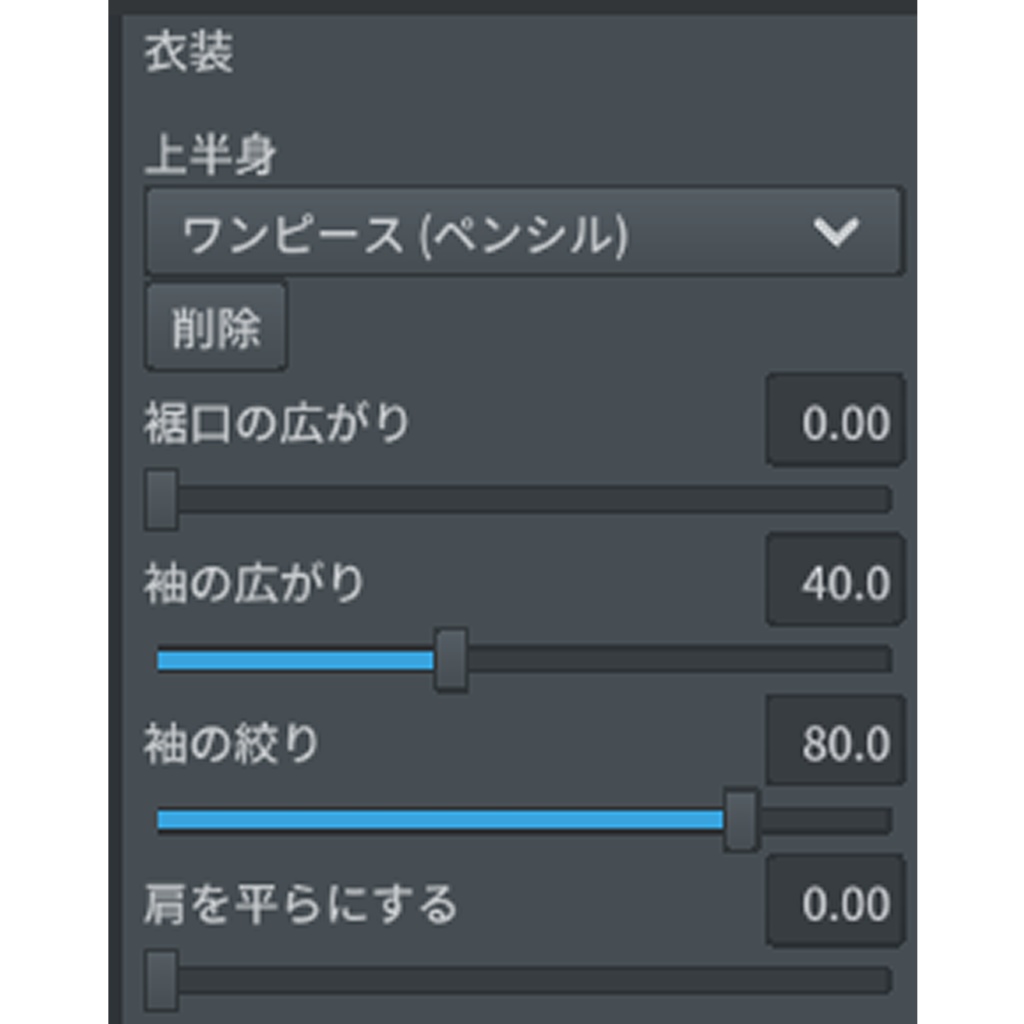
Task: Click the blue filled track of 袖の絞り
Action: click(440, 818)
